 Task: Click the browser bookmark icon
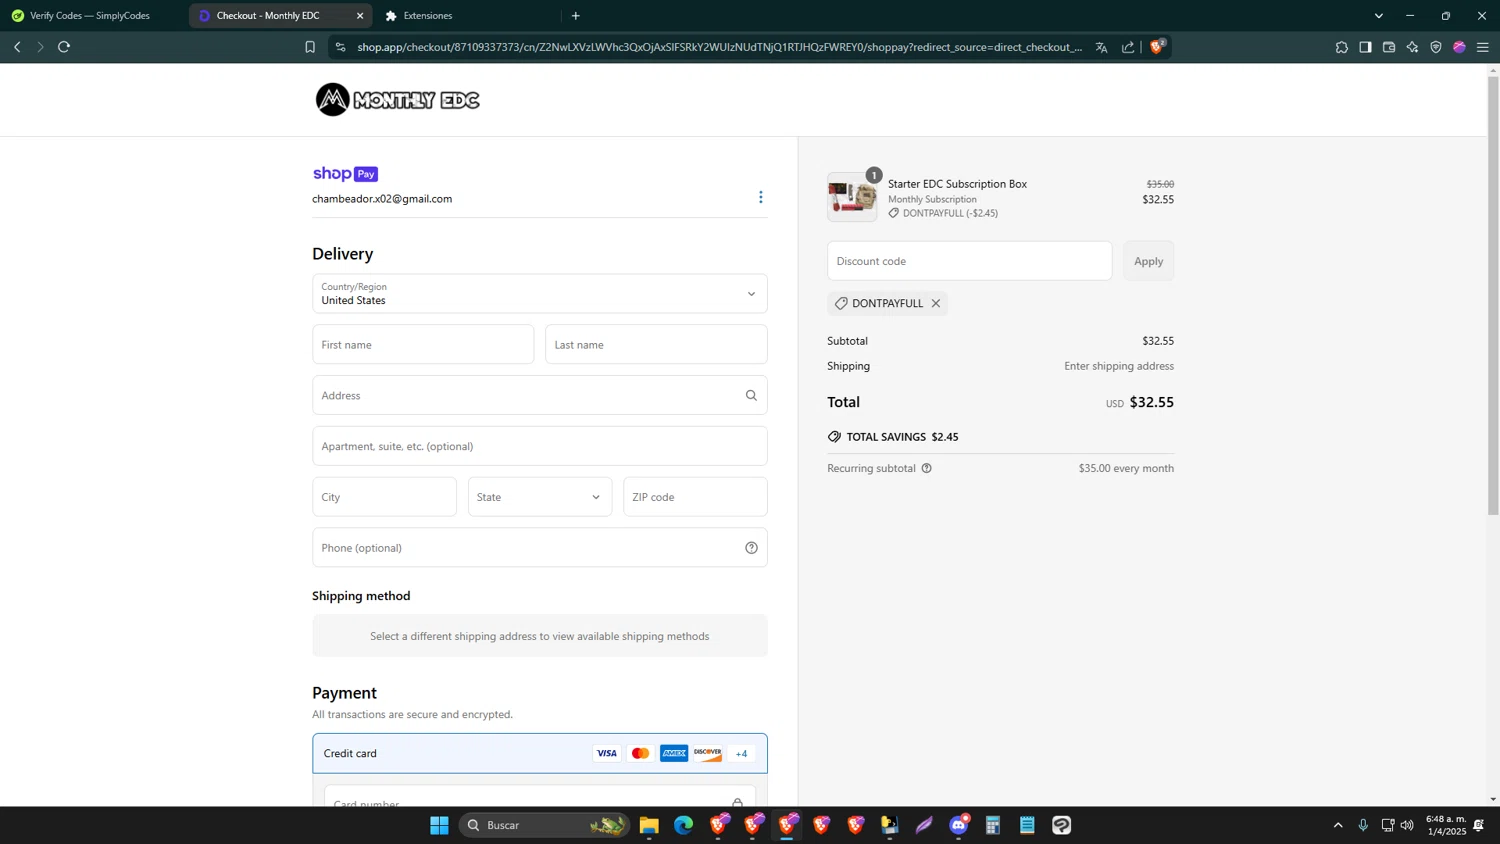pyautogui.click(x=310, y=47)
